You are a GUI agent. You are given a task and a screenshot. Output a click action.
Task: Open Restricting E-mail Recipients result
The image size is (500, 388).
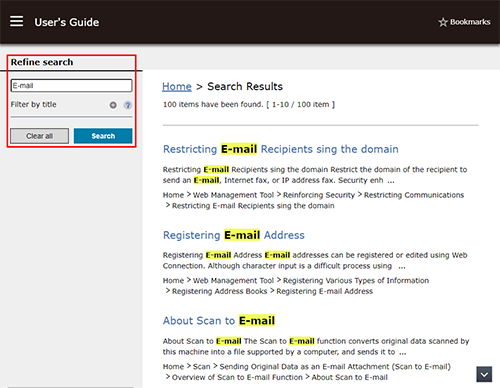click(281, 149)
